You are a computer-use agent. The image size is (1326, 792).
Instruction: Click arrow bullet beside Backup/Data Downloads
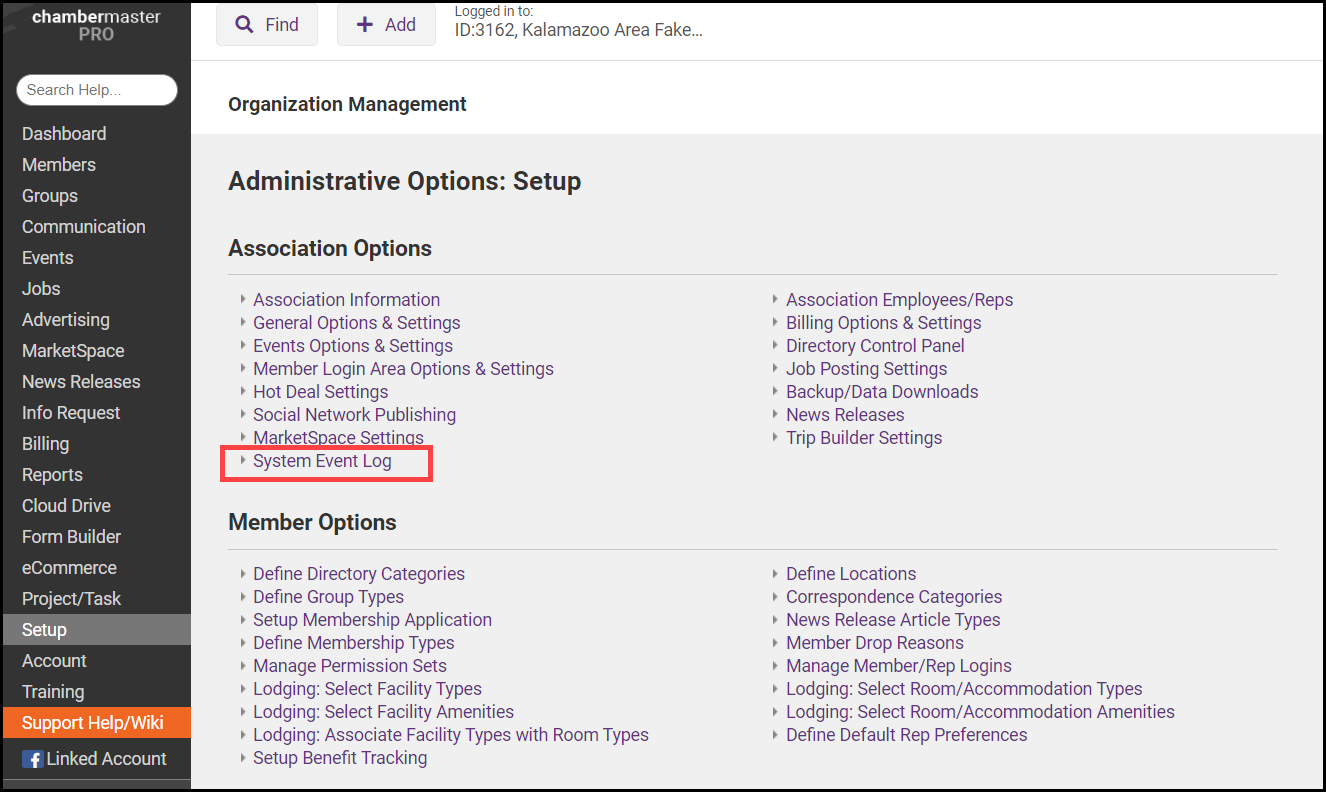776,392
